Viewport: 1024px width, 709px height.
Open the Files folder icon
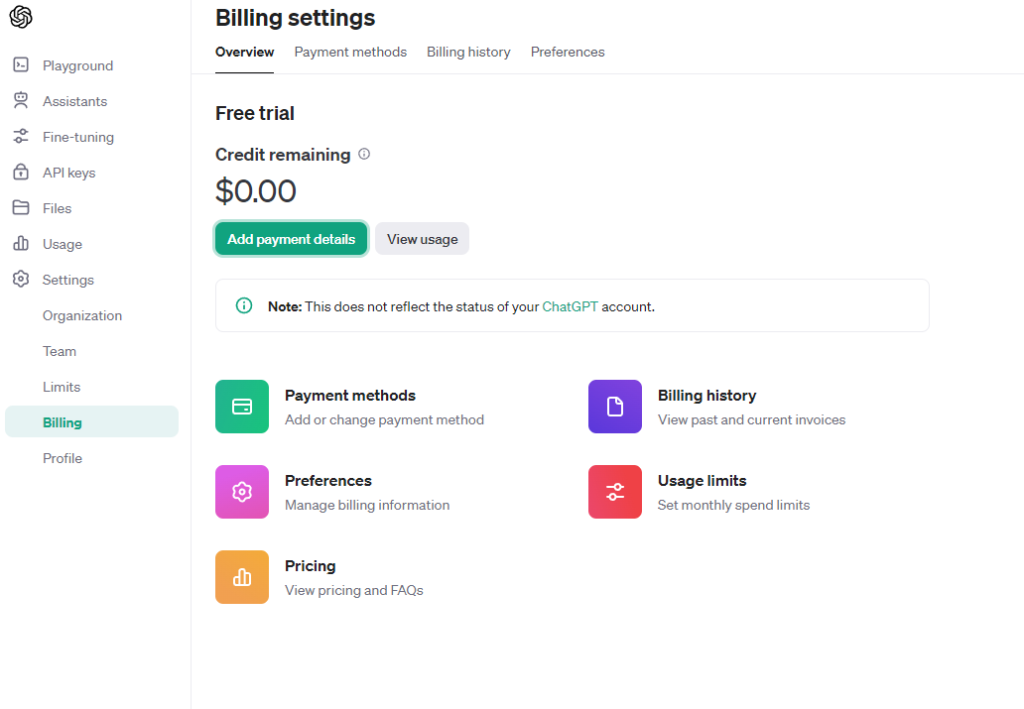(21, 208)
